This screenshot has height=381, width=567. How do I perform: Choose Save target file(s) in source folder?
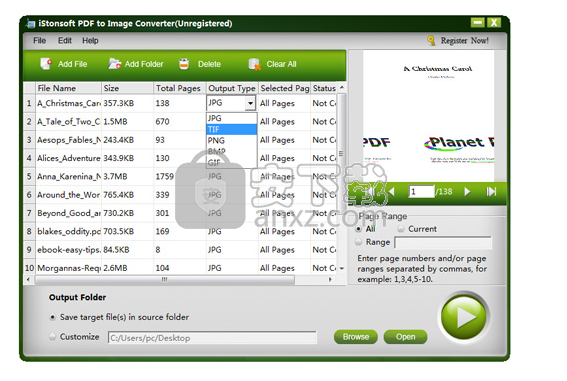52,317
